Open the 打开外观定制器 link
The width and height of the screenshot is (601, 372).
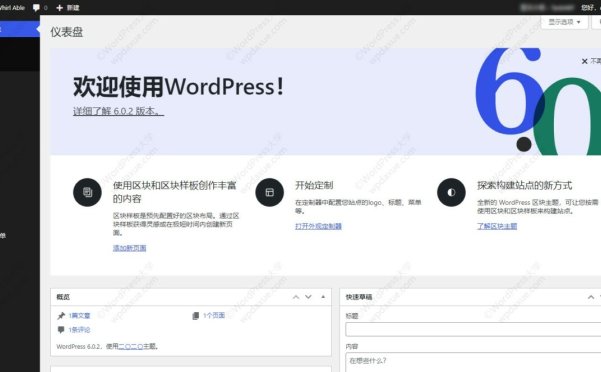tap(318, 226)
